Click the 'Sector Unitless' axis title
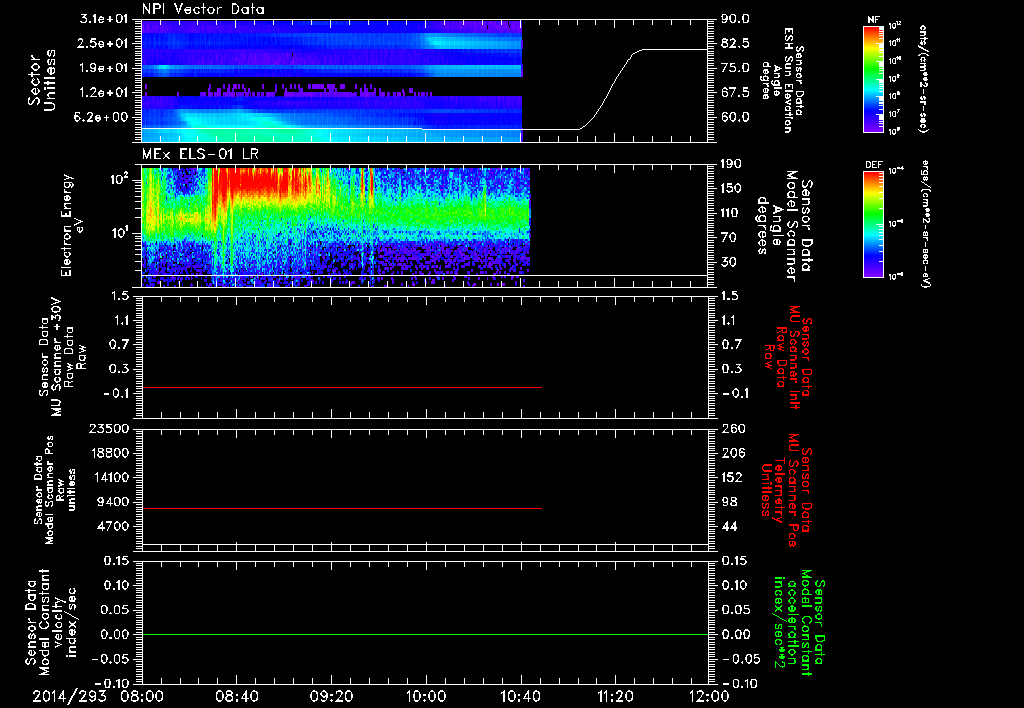 click(41, 80)
